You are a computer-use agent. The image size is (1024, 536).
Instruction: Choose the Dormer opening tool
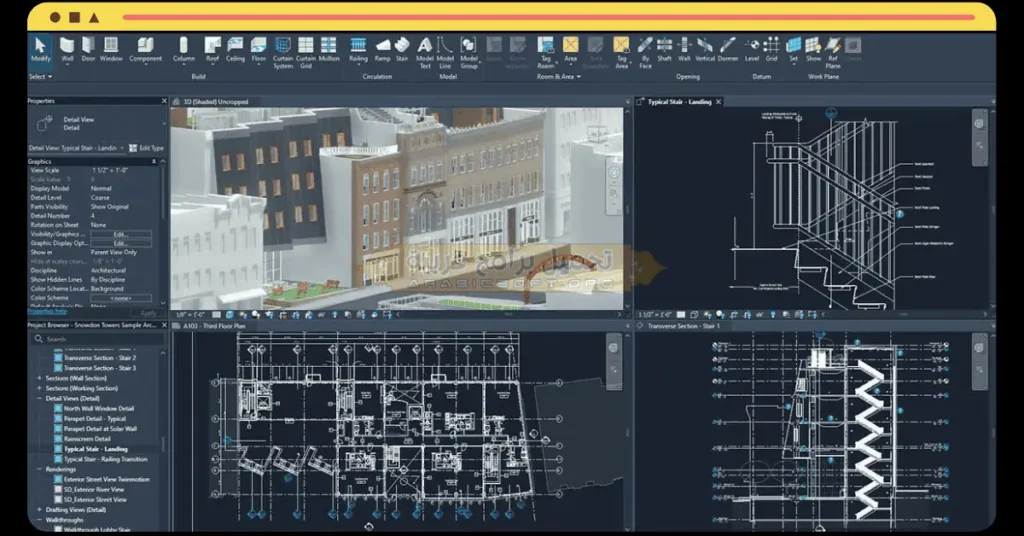click(x=728, y=50)
